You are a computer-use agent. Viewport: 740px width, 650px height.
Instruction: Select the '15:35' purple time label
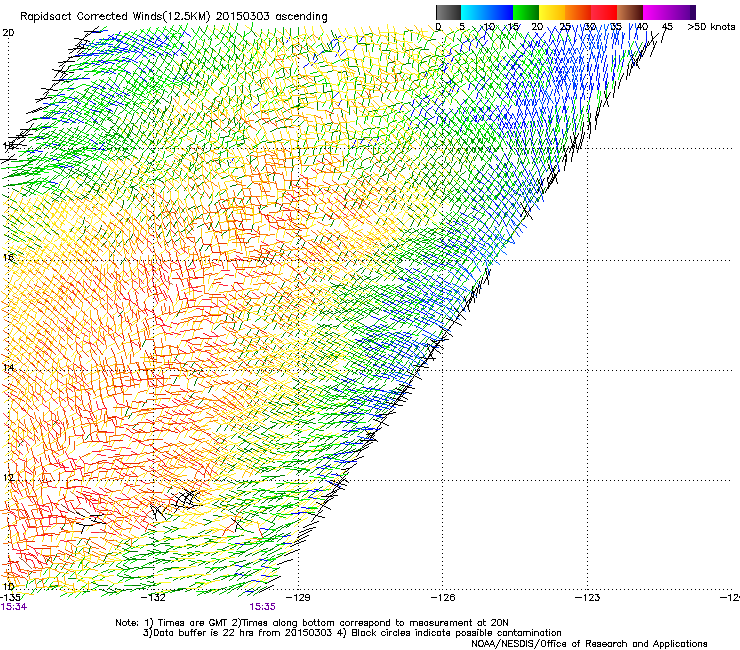coord(262,607)
